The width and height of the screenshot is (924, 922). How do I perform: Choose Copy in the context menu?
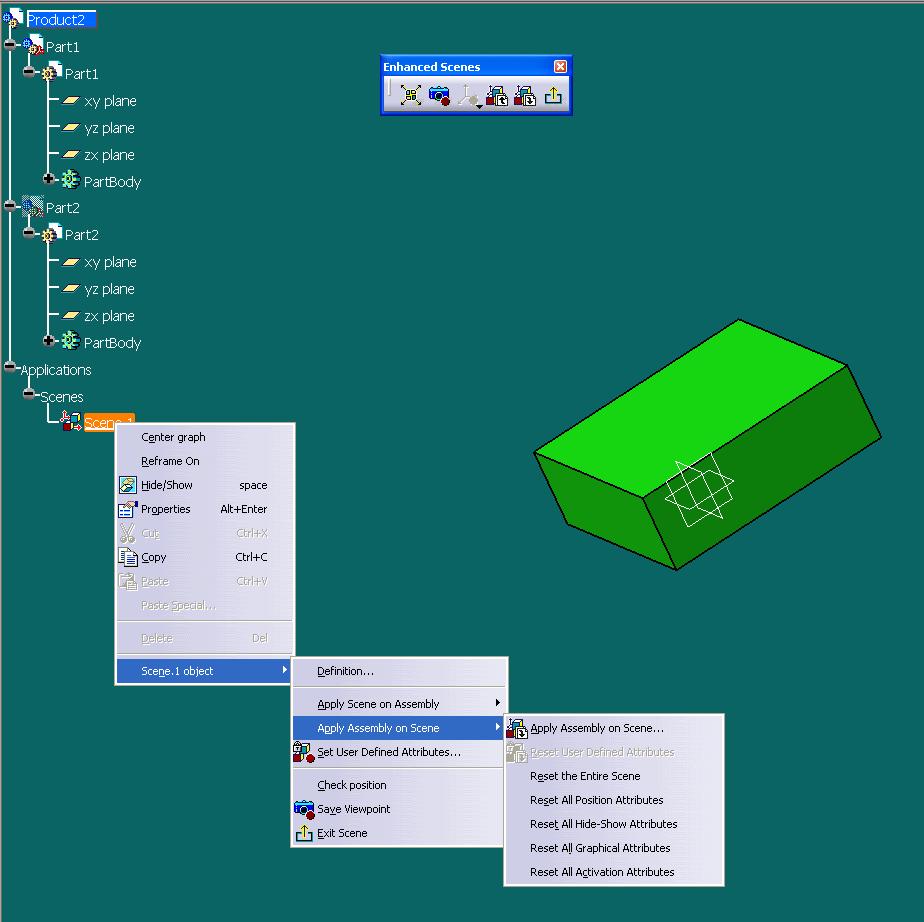(204, 557)
